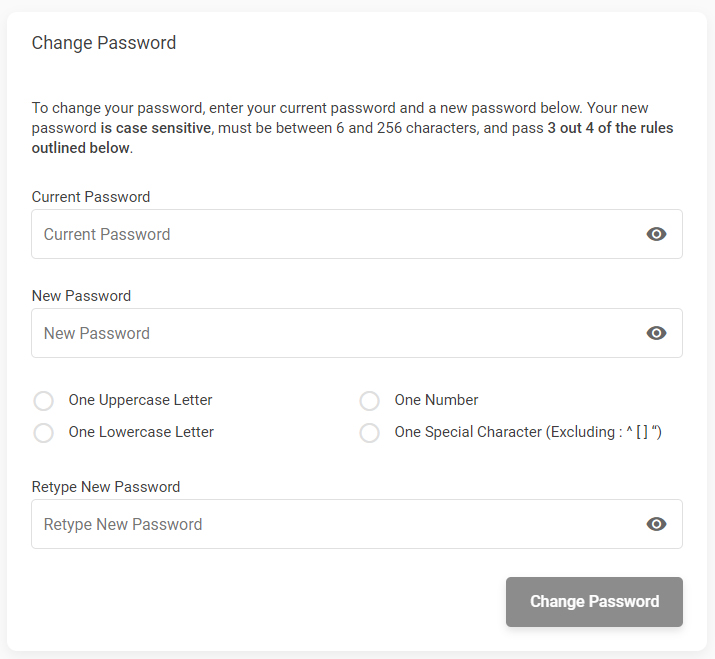The image size is (715, 659).
Task: Click the "One Number" rule text
Action: (x=436, y=400)
